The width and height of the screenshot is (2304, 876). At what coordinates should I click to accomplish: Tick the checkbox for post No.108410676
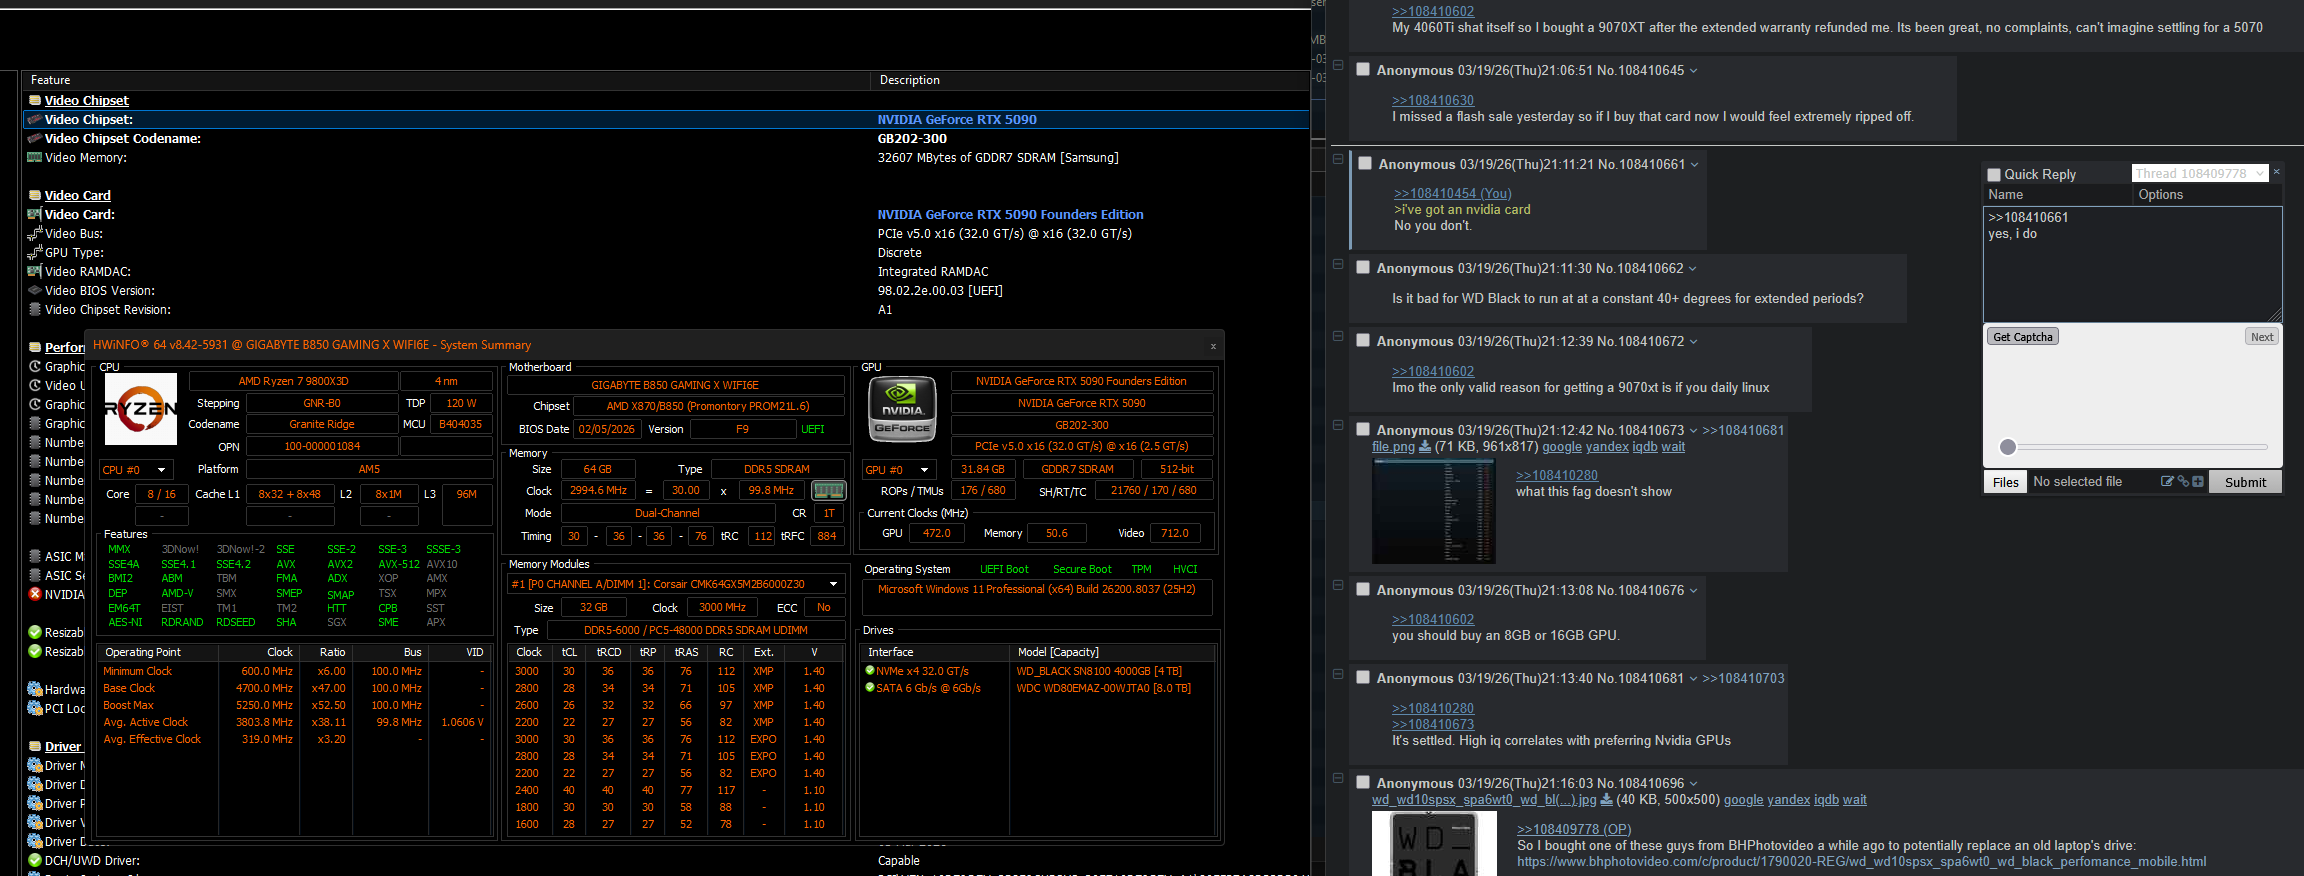click(1363, 589)
